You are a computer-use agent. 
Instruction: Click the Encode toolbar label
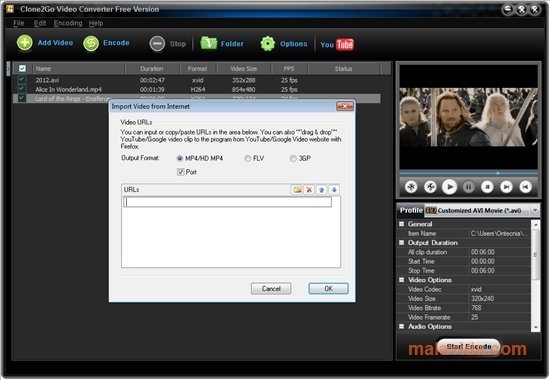point(116,43)
